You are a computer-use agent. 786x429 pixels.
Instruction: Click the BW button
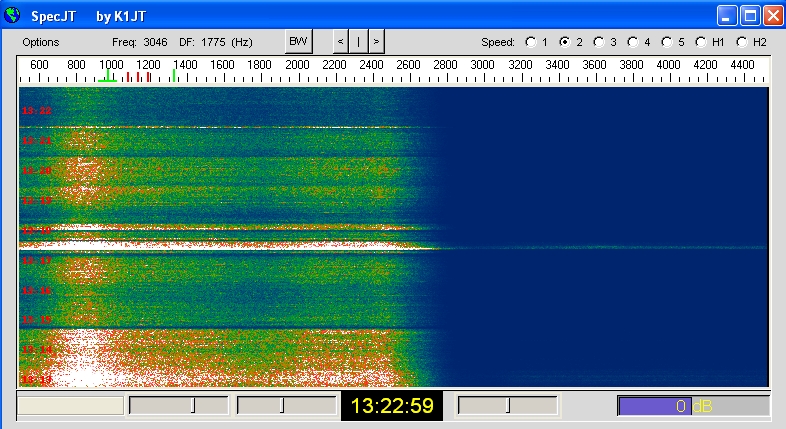click(x=298, y=41)
